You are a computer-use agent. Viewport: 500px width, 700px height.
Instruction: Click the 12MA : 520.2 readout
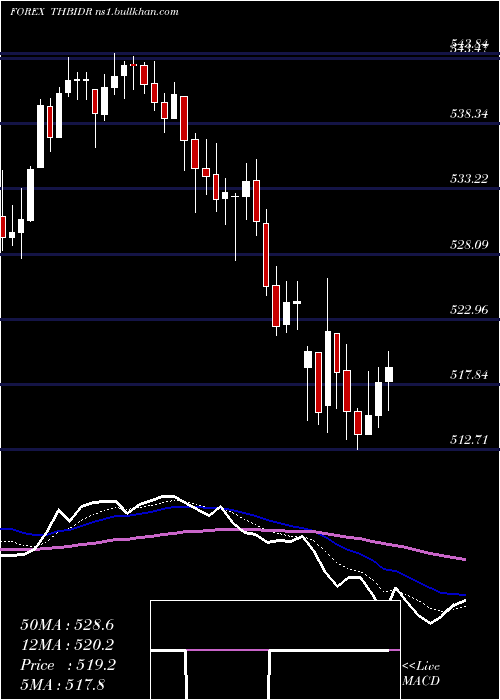coord(67,645)
